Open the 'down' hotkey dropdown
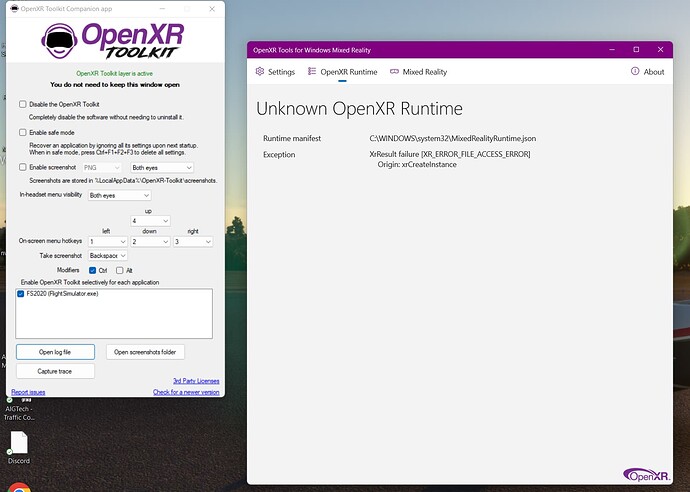690x492 pixels. [150, 242]
